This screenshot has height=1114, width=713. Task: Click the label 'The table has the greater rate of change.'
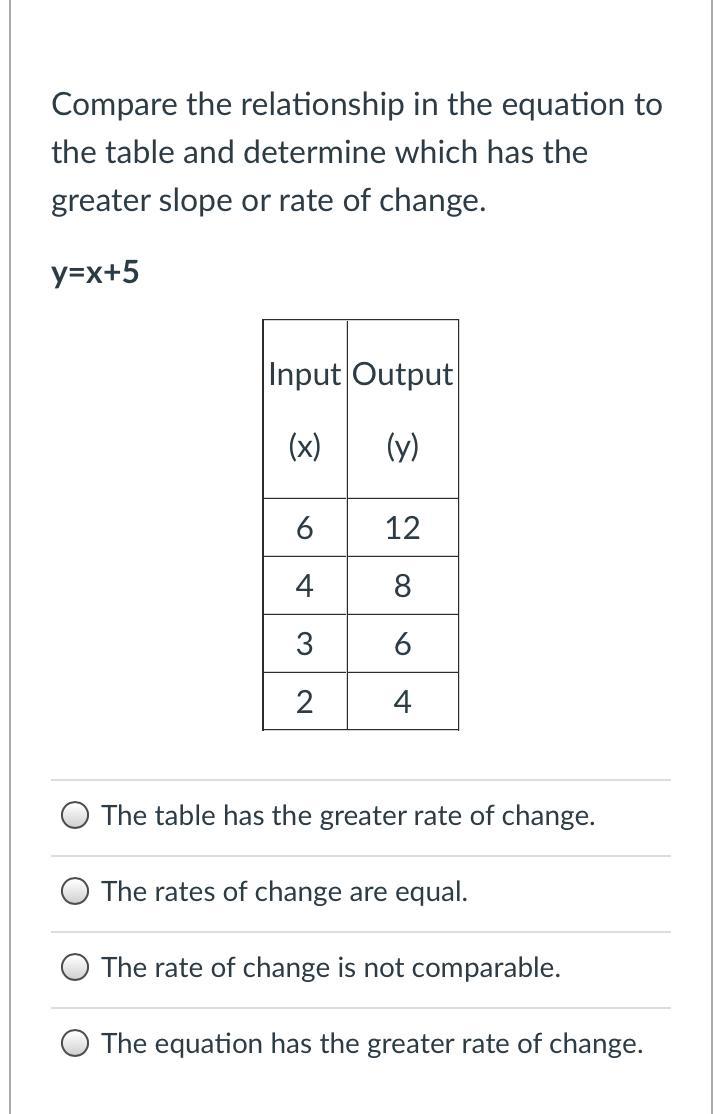point(349,816)
